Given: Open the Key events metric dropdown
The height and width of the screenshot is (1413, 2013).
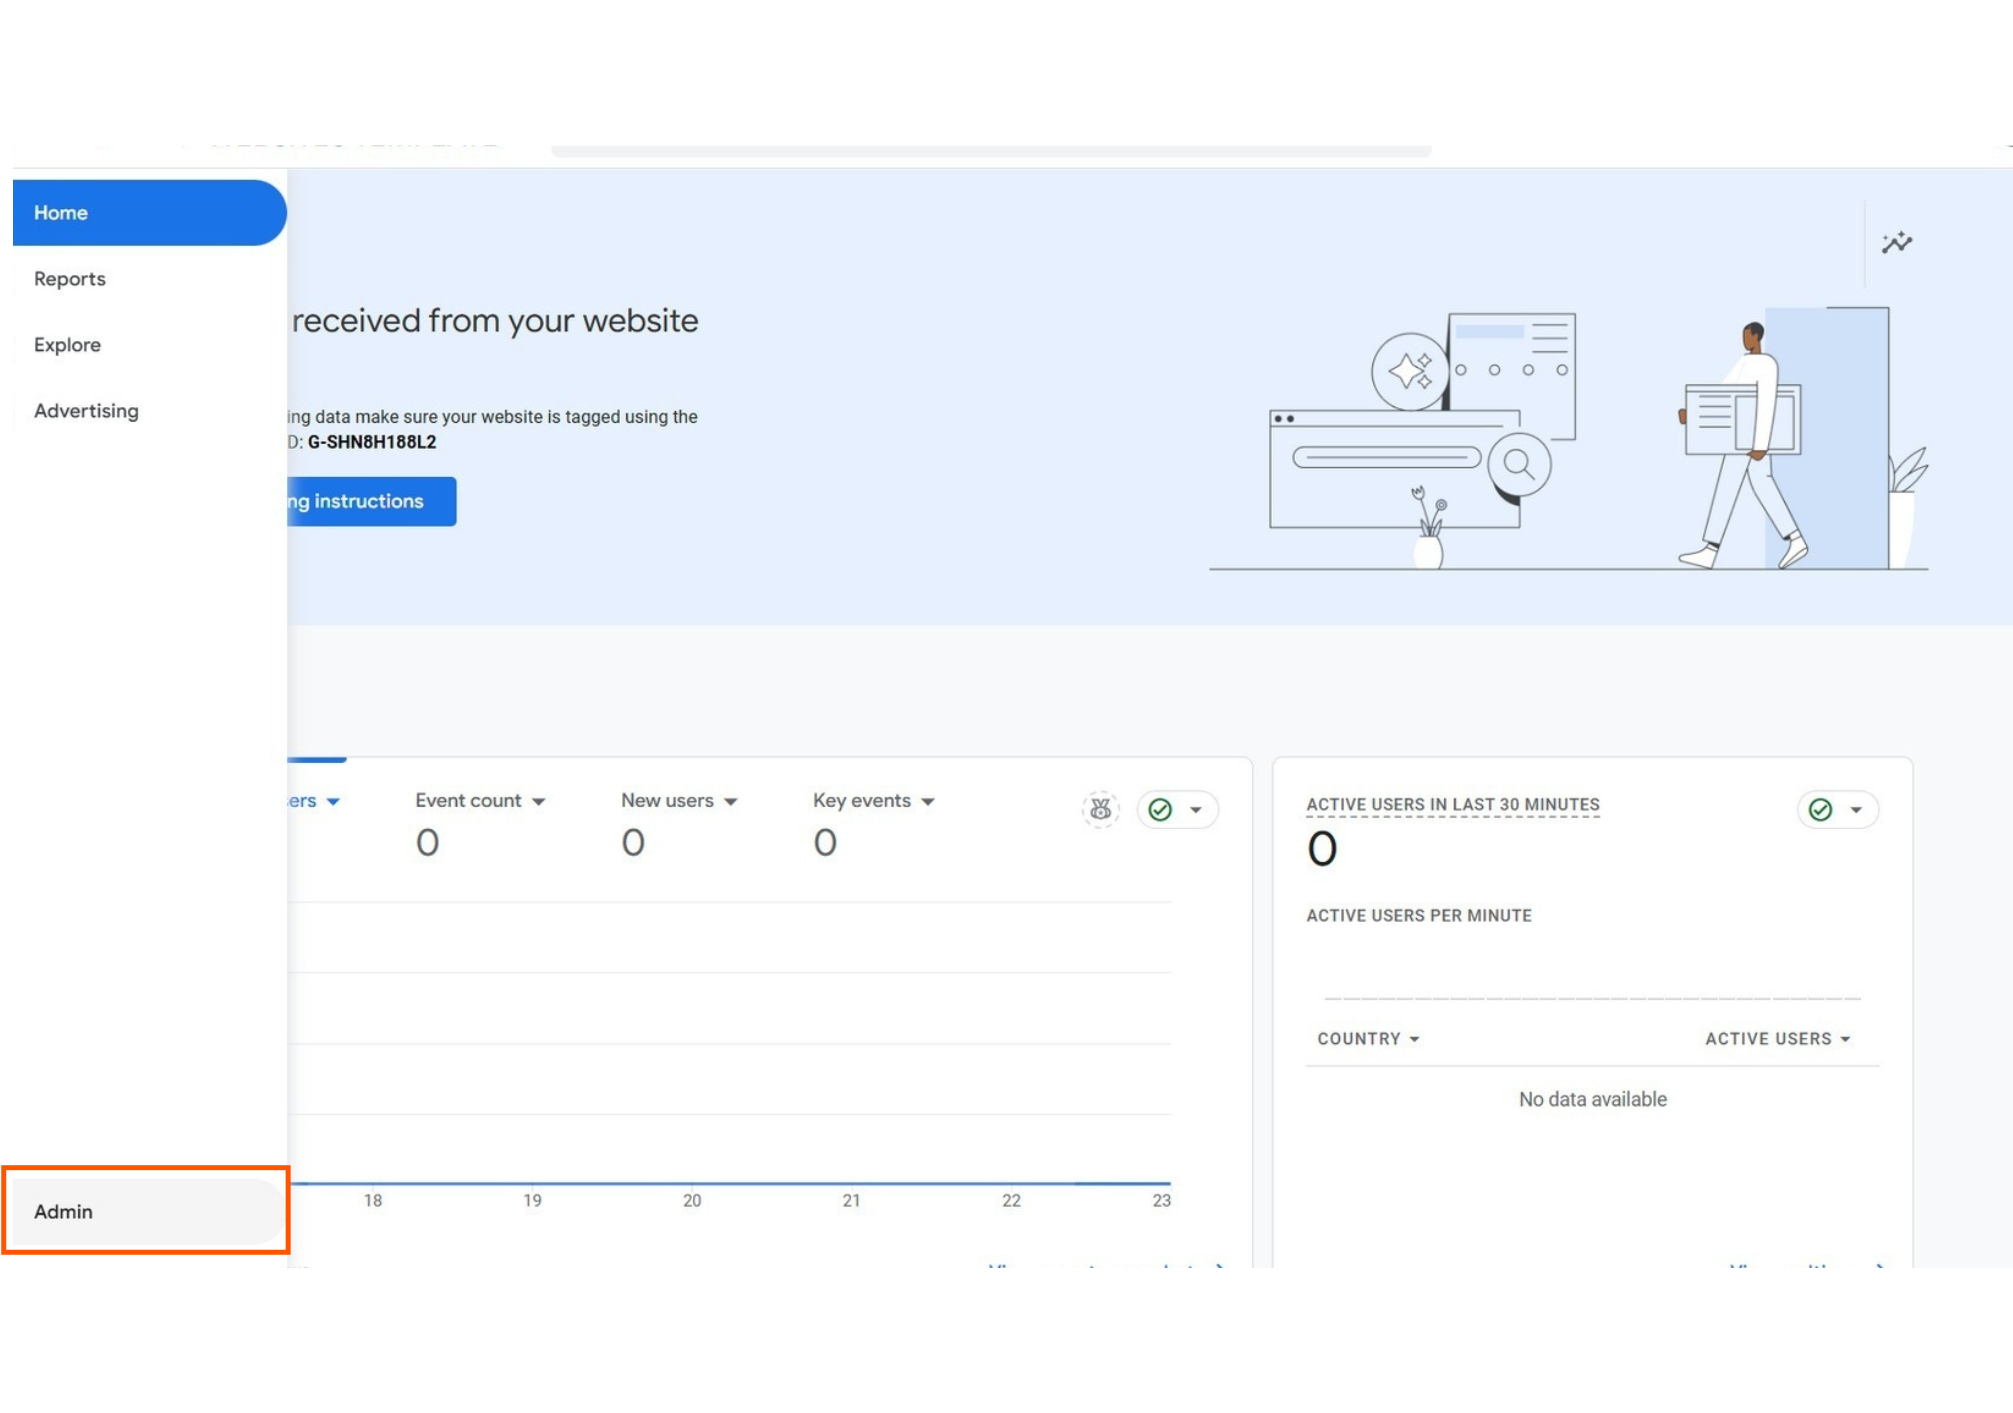Looking at the screenshot, I should (928, 802).
